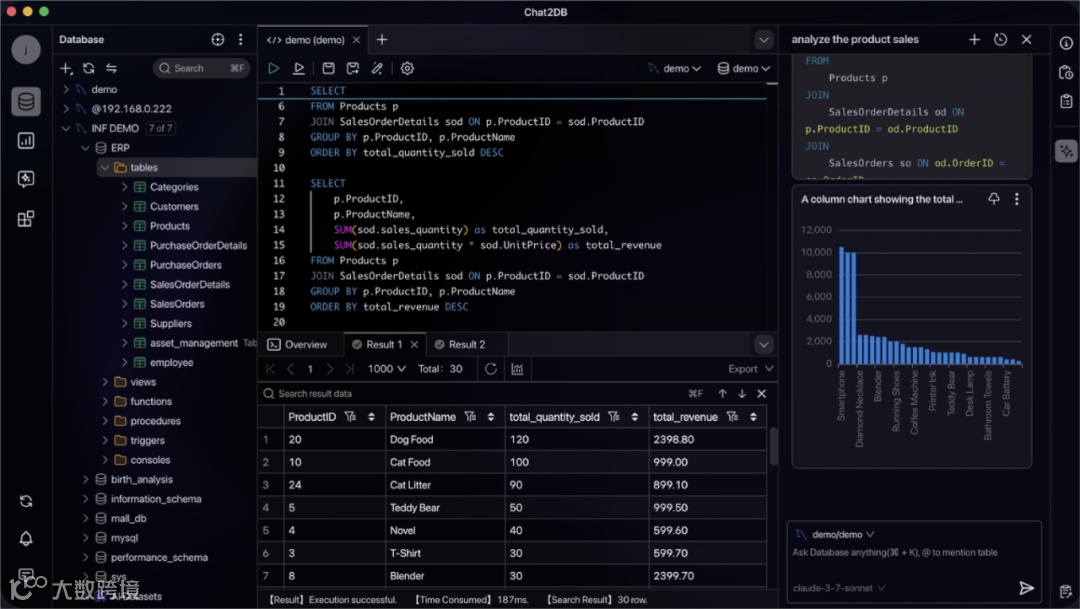The width and height of the screenshot is (1080, 609).
Task: Send the message in the AI chat
Action: [1025, 588]
